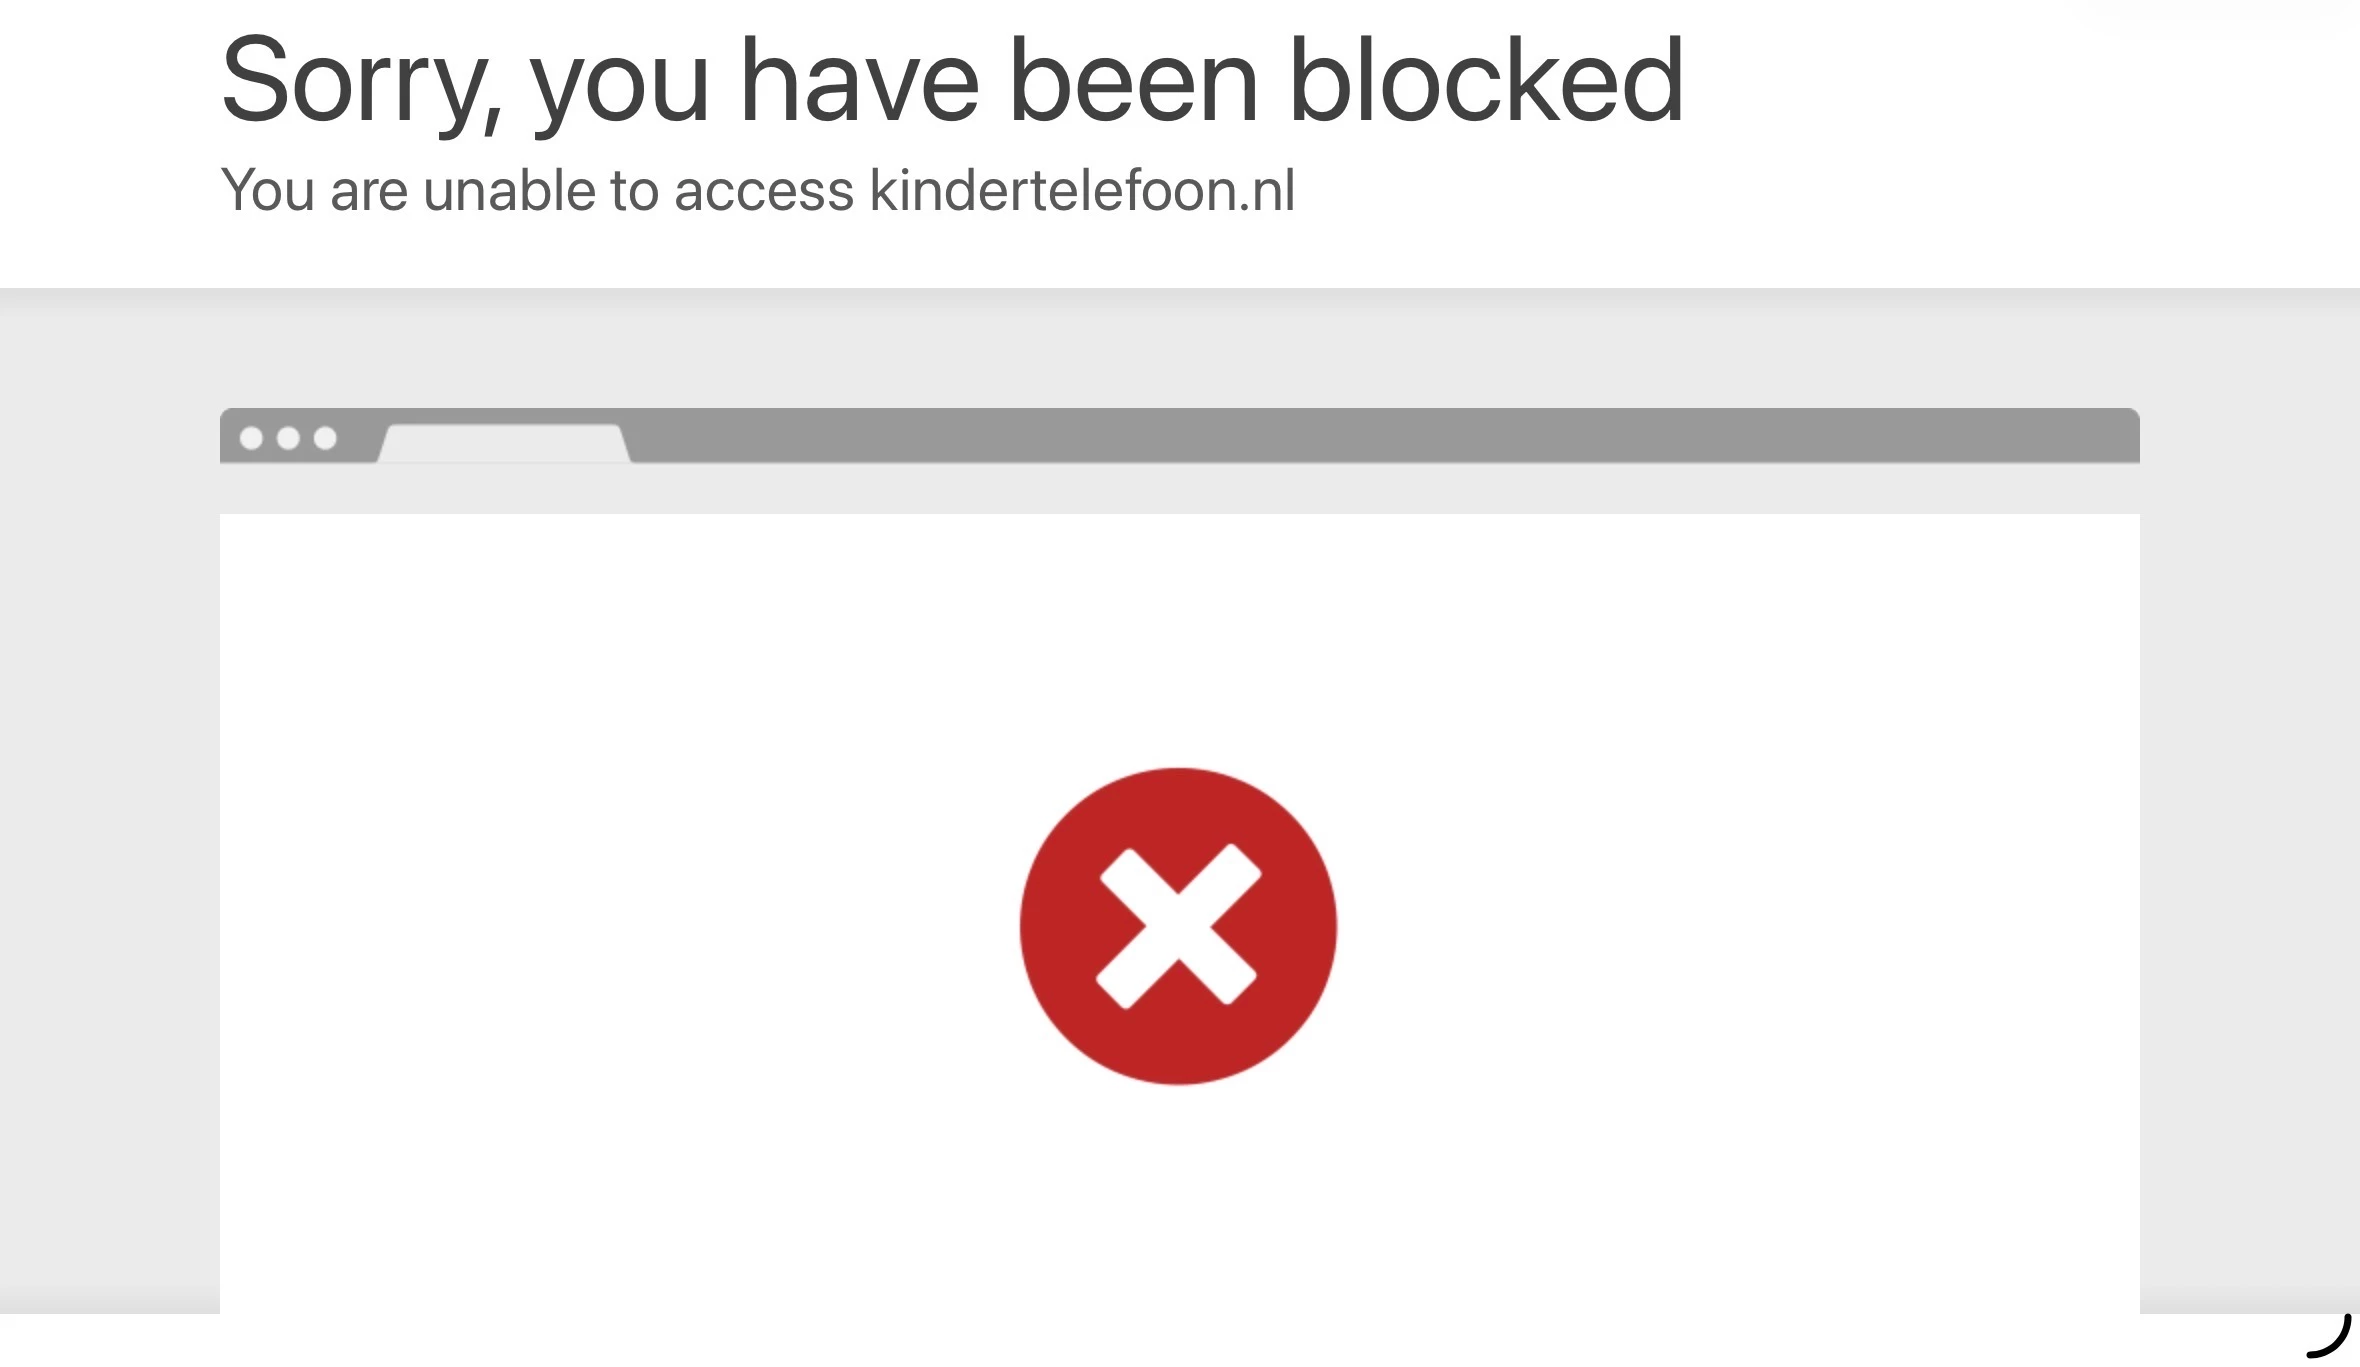The height and width of the screenshot is (1367, 2360).
Task: Click the kindertelefoon.nl domain text
Action: click(x=1082, y=190)
